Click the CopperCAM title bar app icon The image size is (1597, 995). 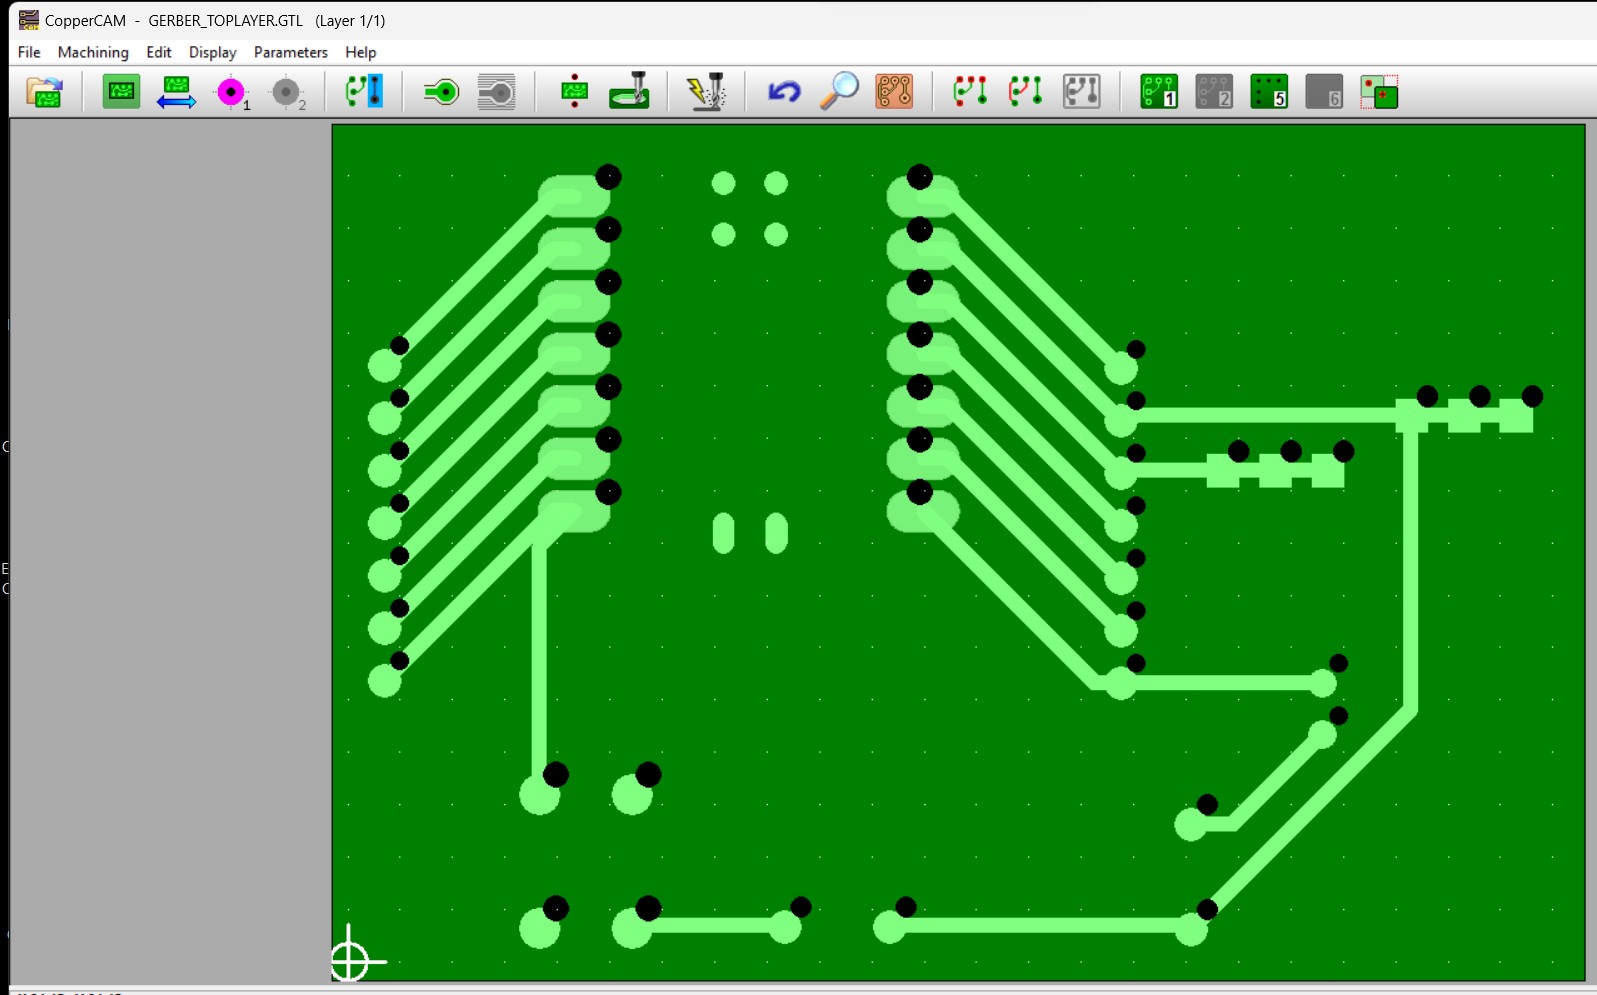click(x=29, y=20)
